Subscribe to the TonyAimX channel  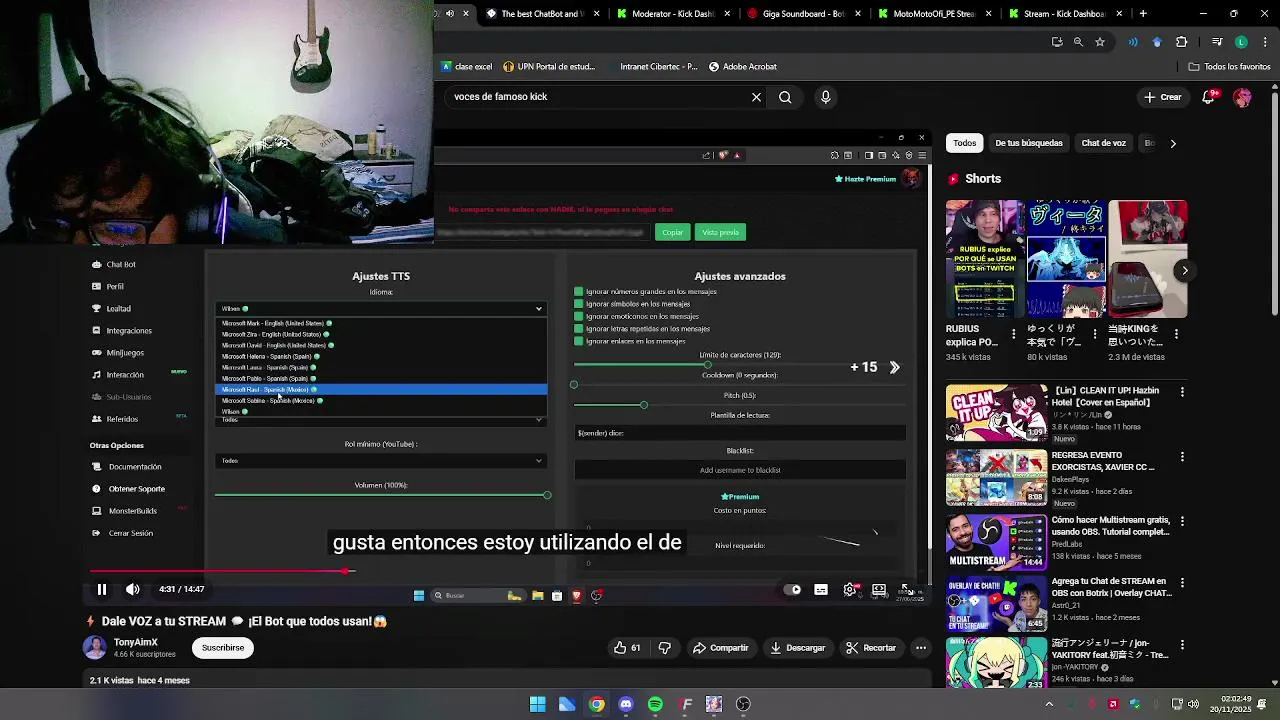click(x=223, y=648)
